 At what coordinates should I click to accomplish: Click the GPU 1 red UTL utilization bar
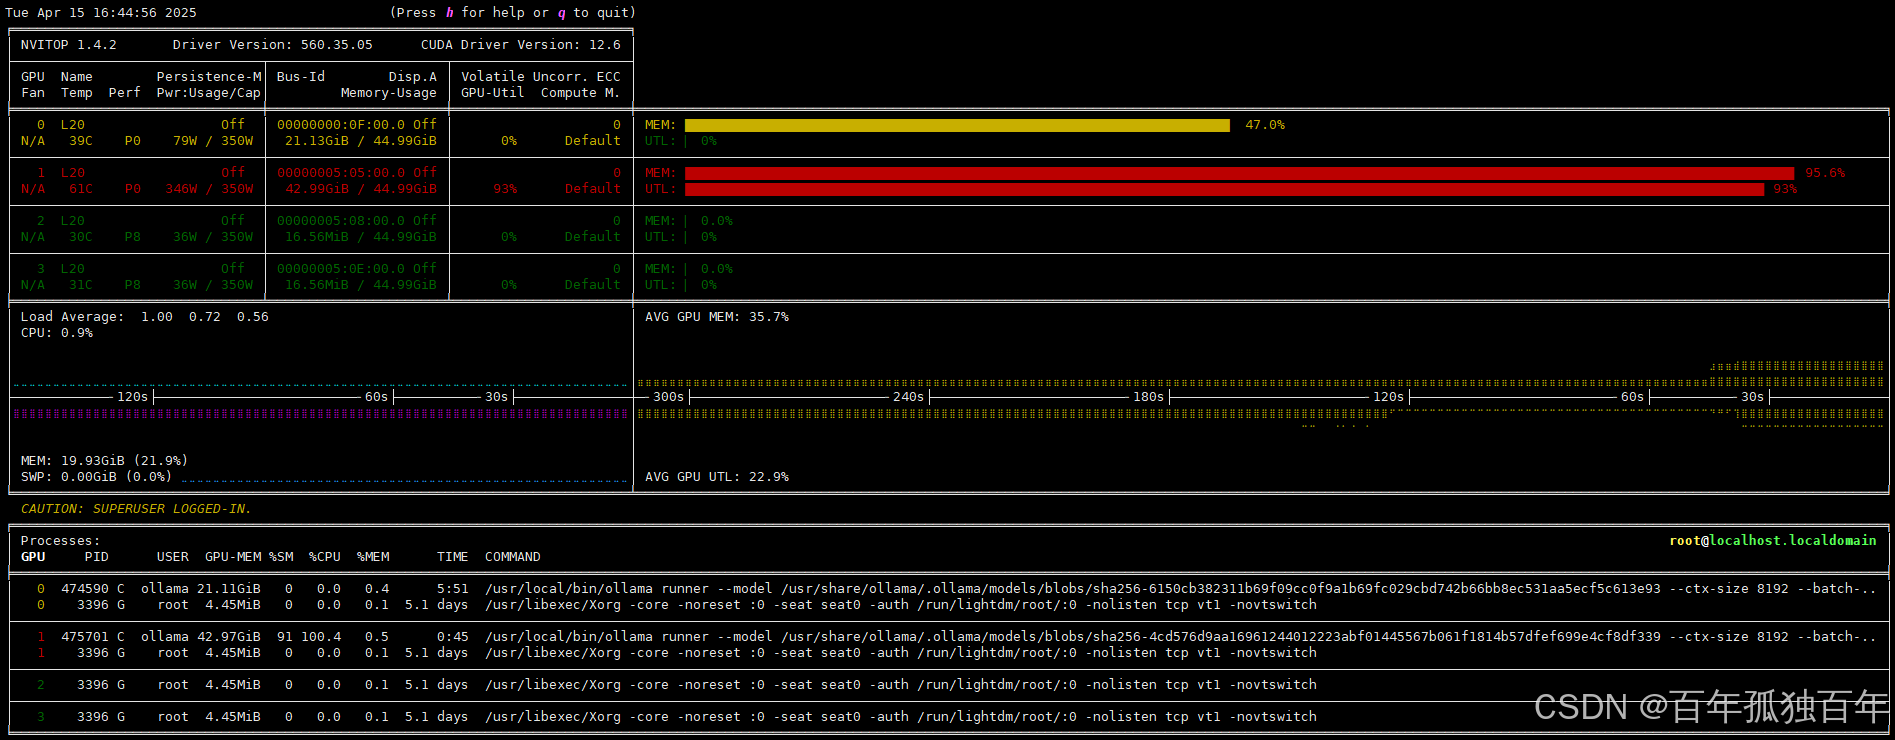click(1224, 189)
